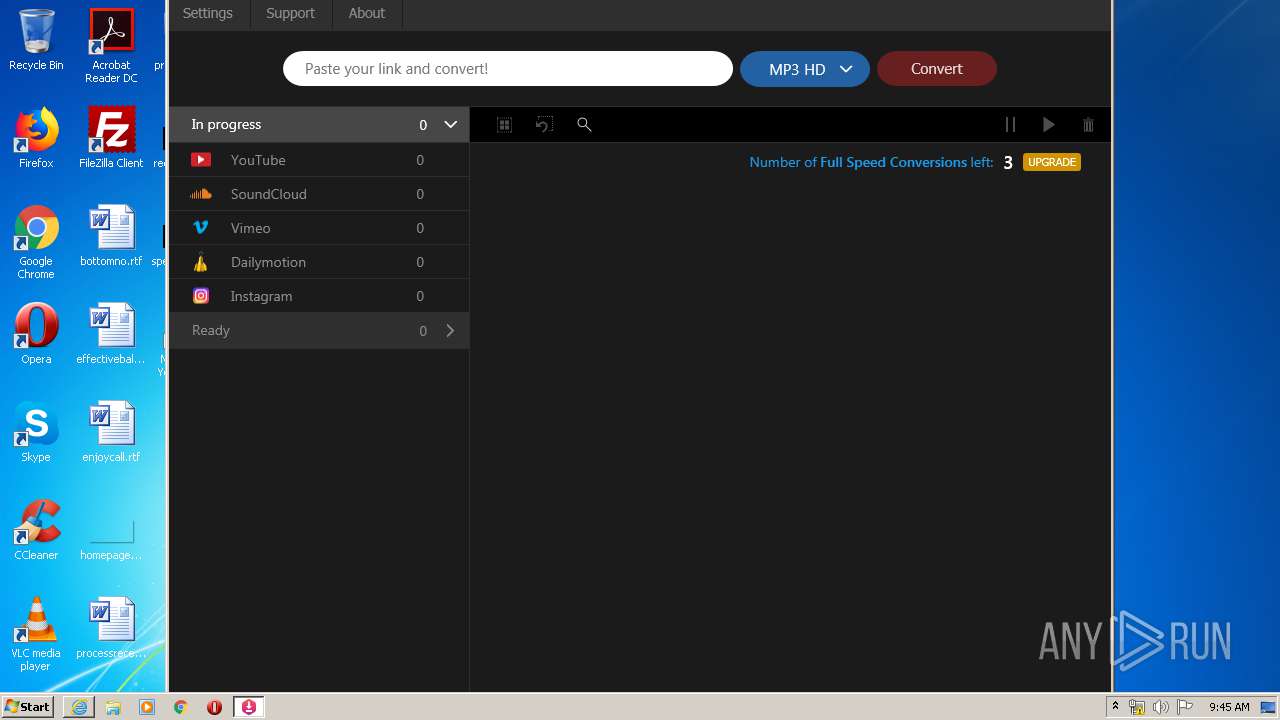Click the Convert button

click(937, 69)
